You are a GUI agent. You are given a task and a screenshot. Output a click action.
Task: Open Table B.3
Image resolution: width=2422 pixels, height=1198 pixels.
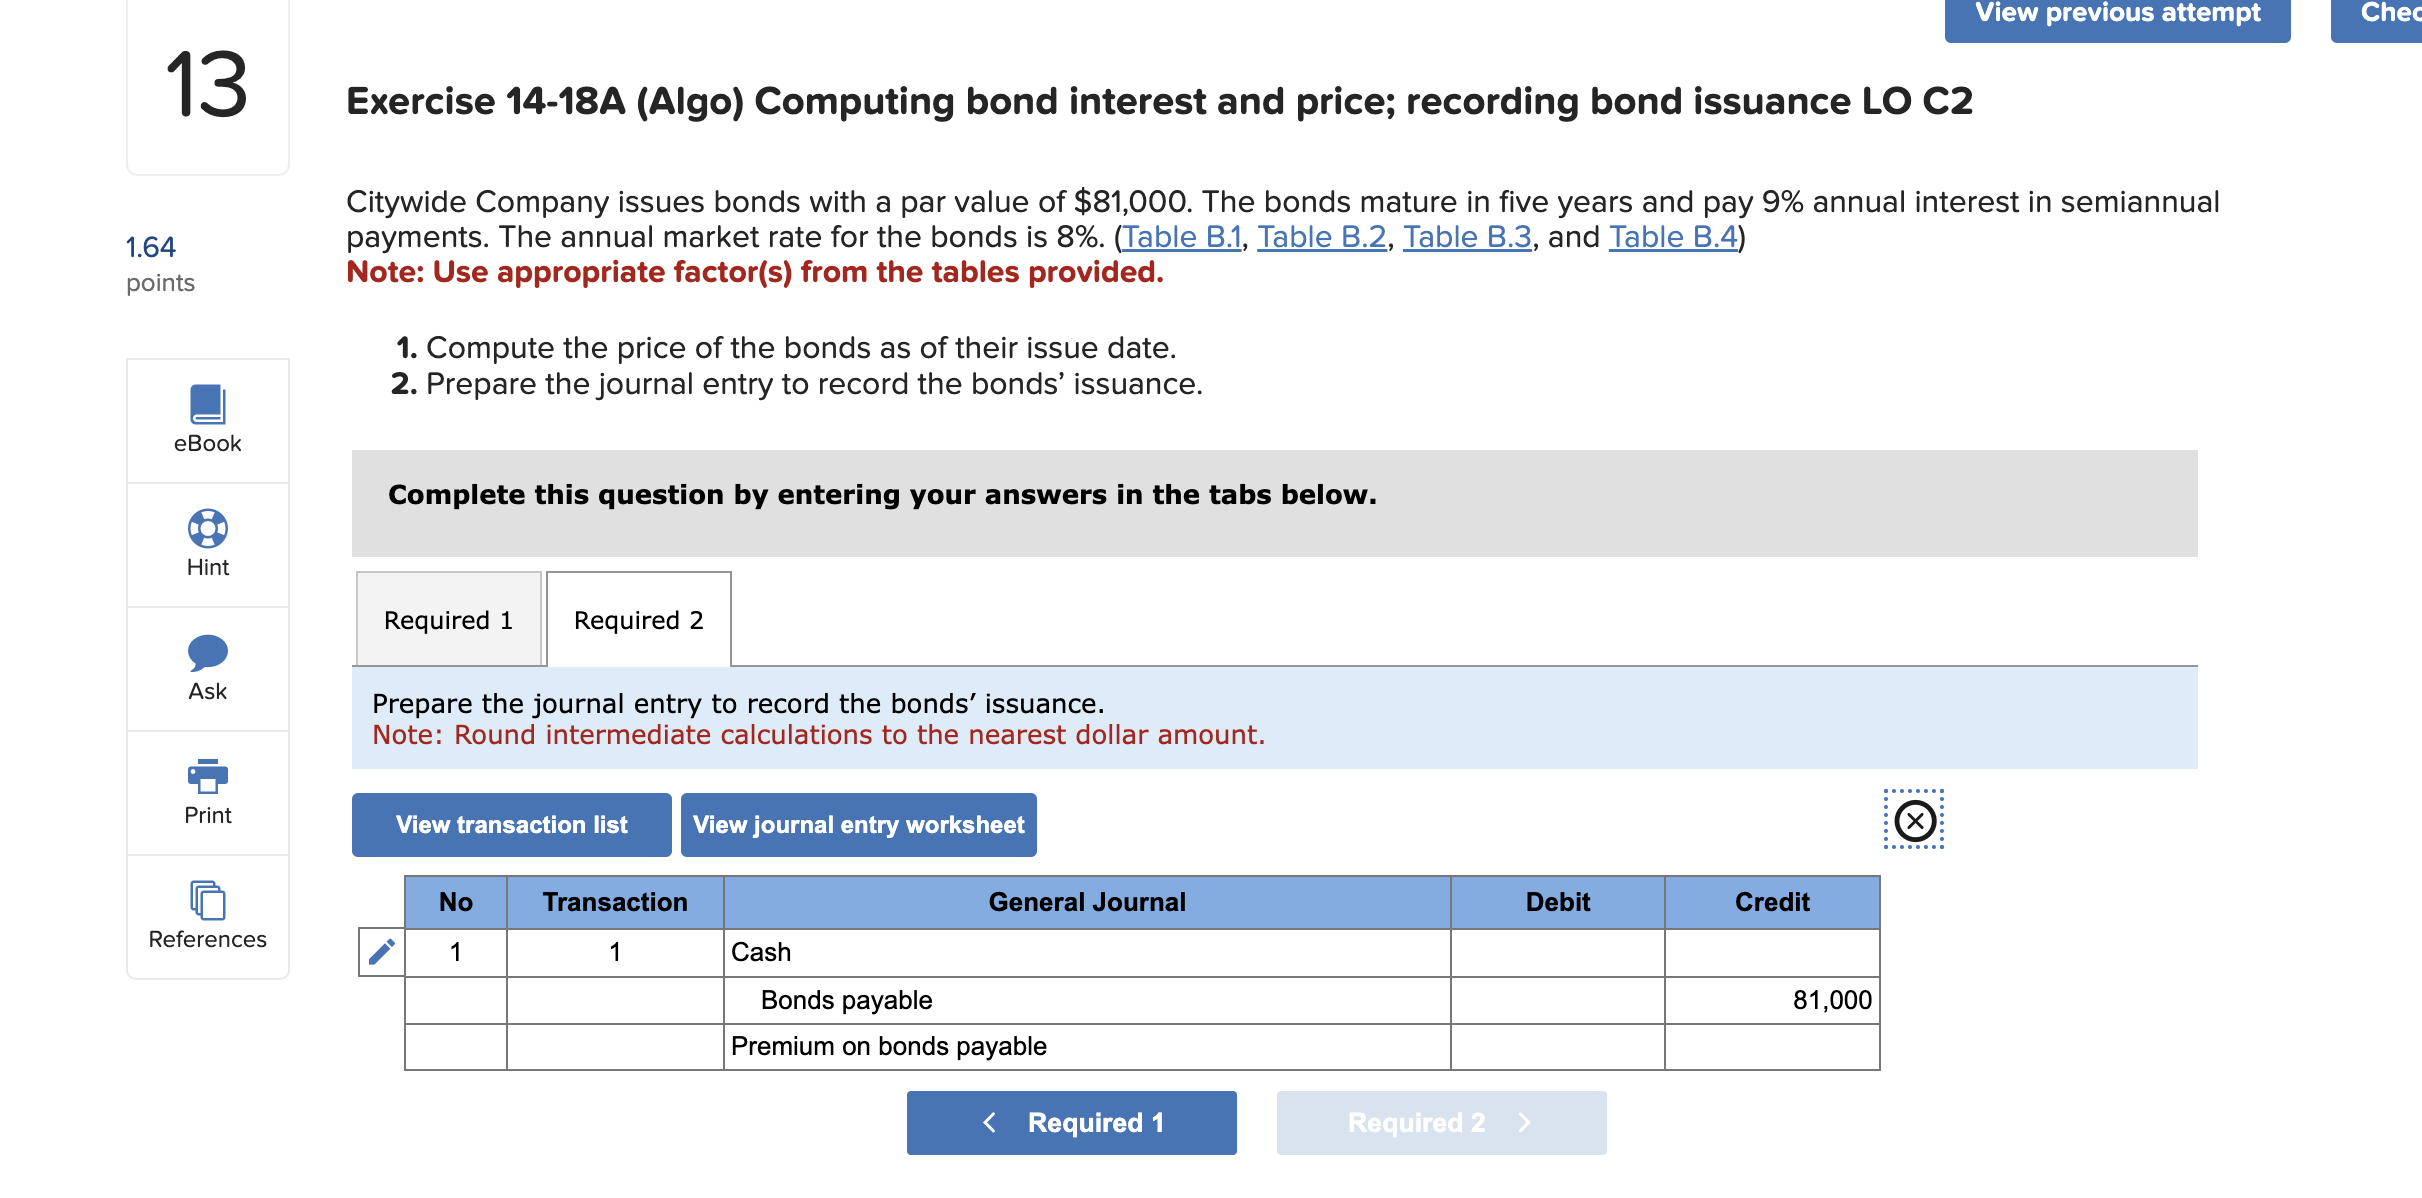1468,236
